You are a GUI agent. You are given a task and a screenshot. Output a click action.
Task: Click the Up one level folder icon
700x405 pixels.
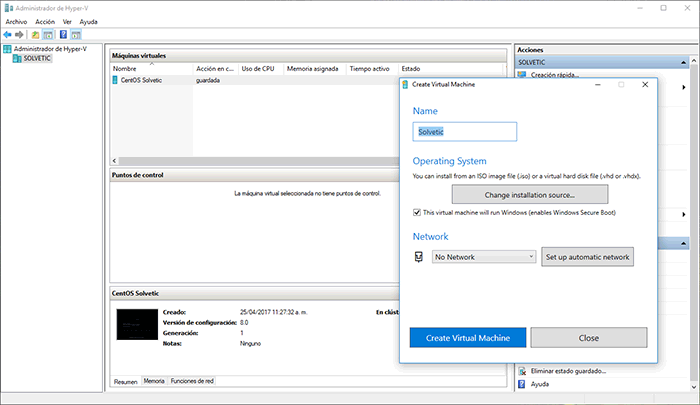(x=35, y=34)
